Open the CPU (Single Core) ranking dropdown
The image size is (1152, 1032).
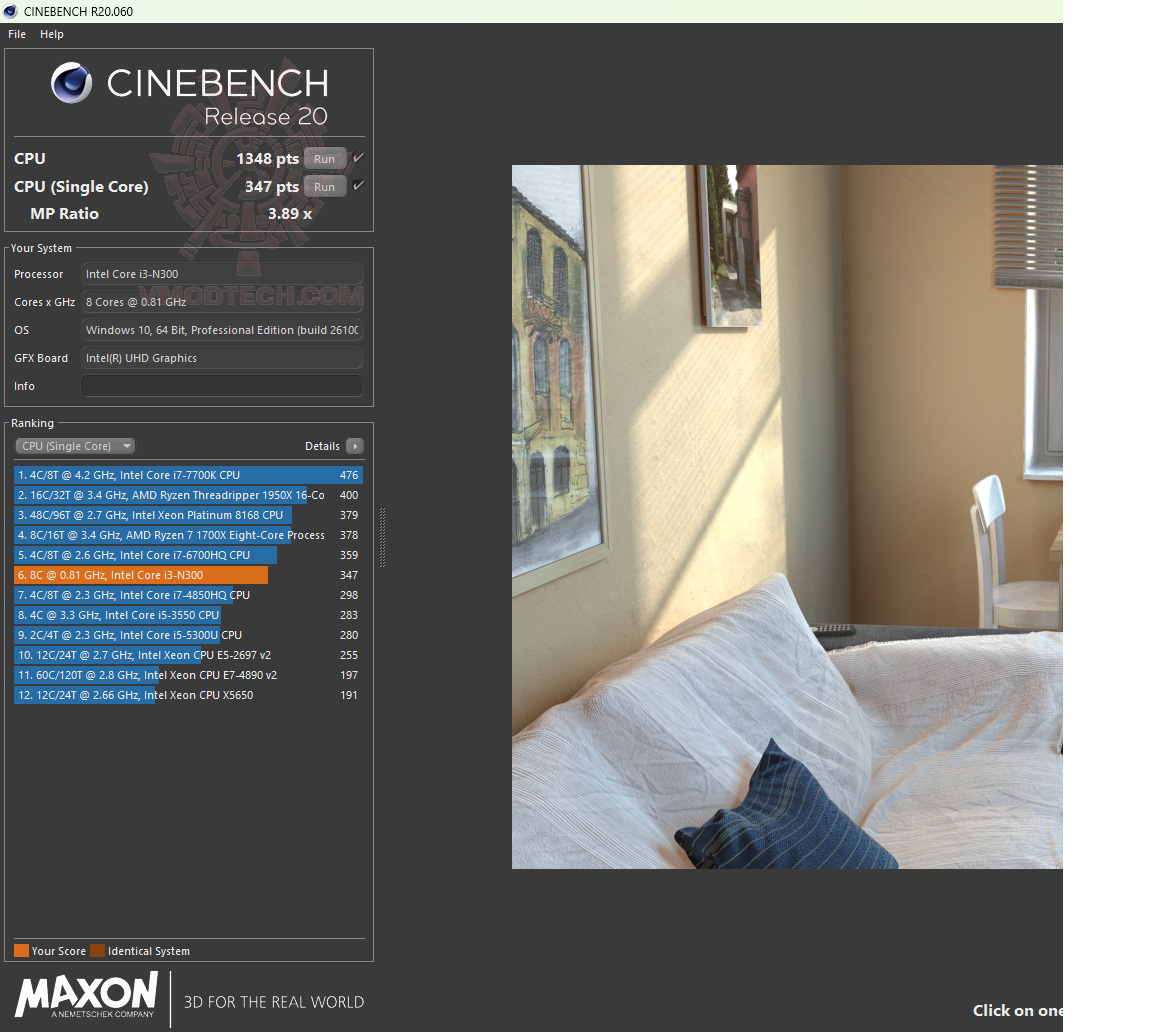pos(75,446)
